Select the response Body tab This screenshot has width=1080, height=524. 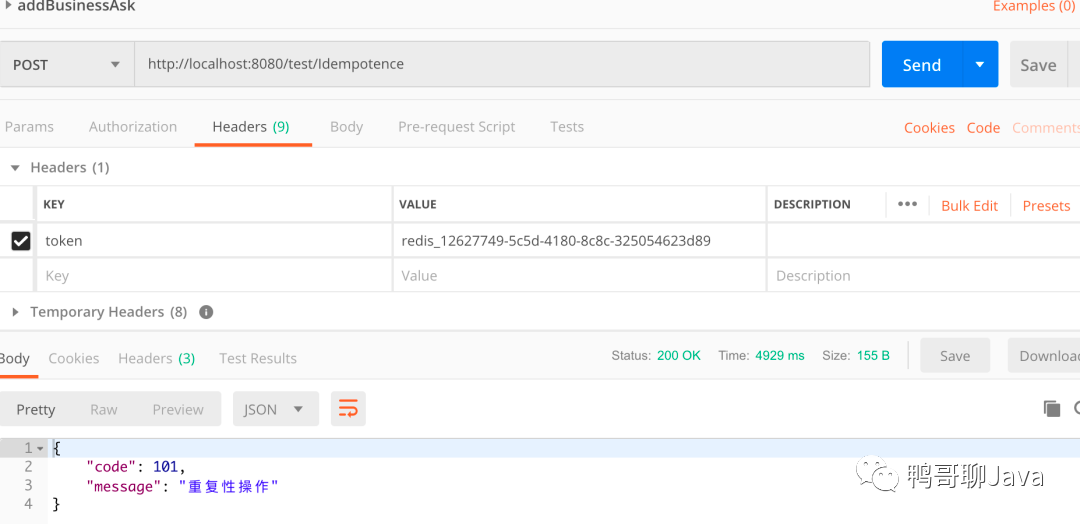click(x=14, y=358)
